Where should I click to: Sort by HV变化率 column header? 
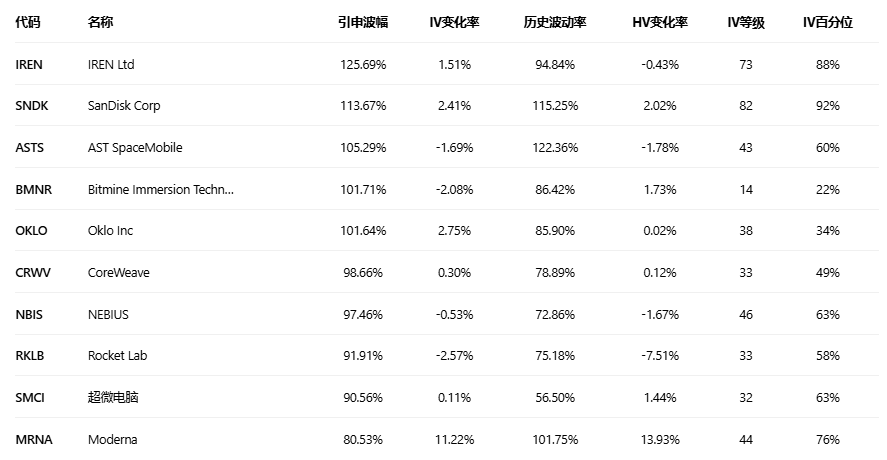click(660, 22)
